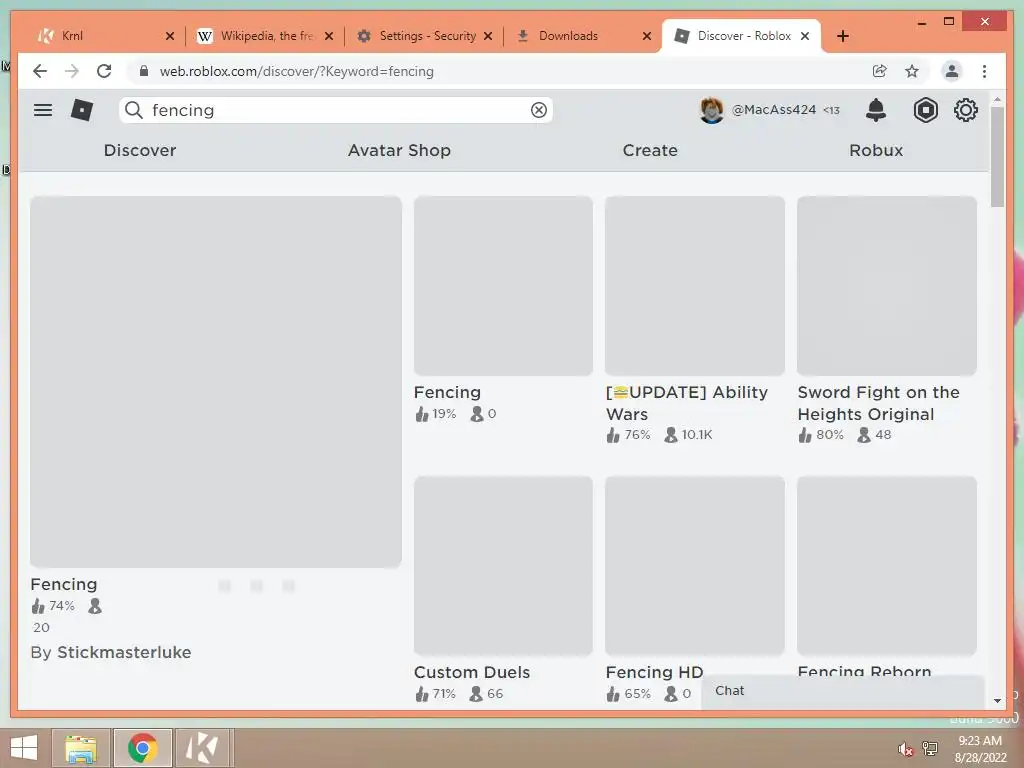Open Chrome three-dot menu
The height and width of the screenshot is (768, 1024).
pos(984,71)
